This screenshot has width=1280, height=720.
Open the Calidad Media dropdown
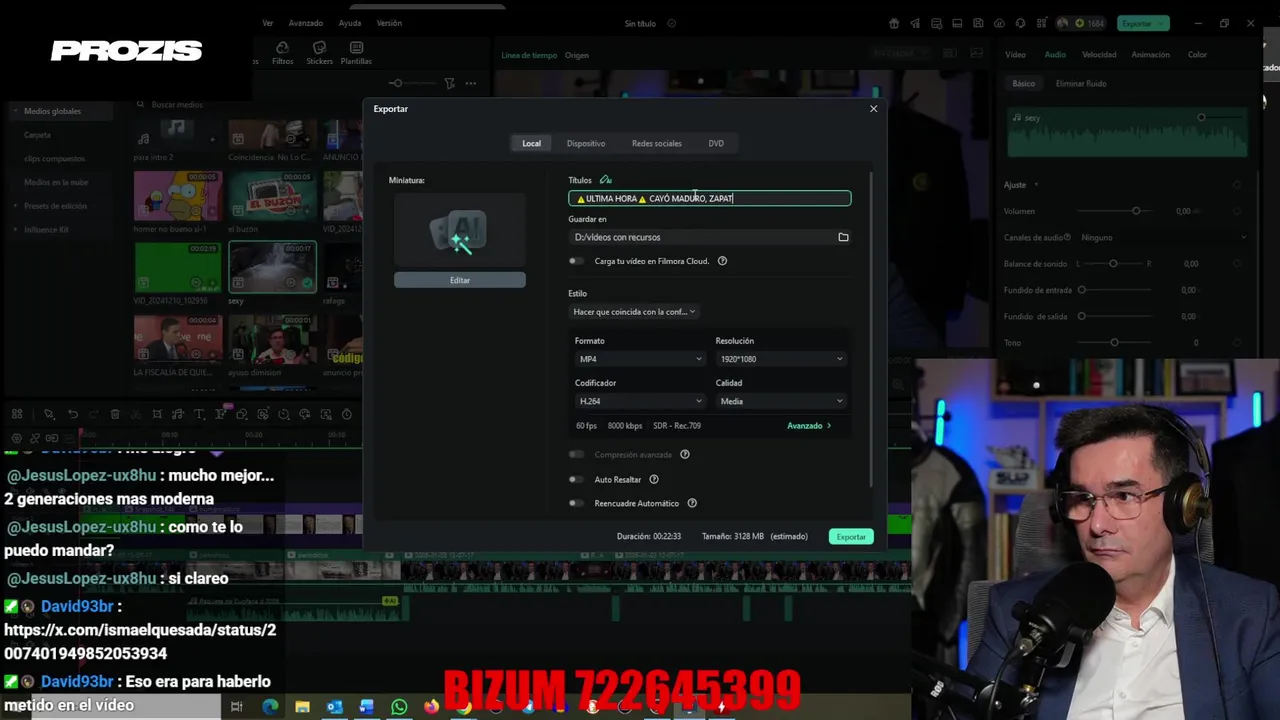pos(781,401)
